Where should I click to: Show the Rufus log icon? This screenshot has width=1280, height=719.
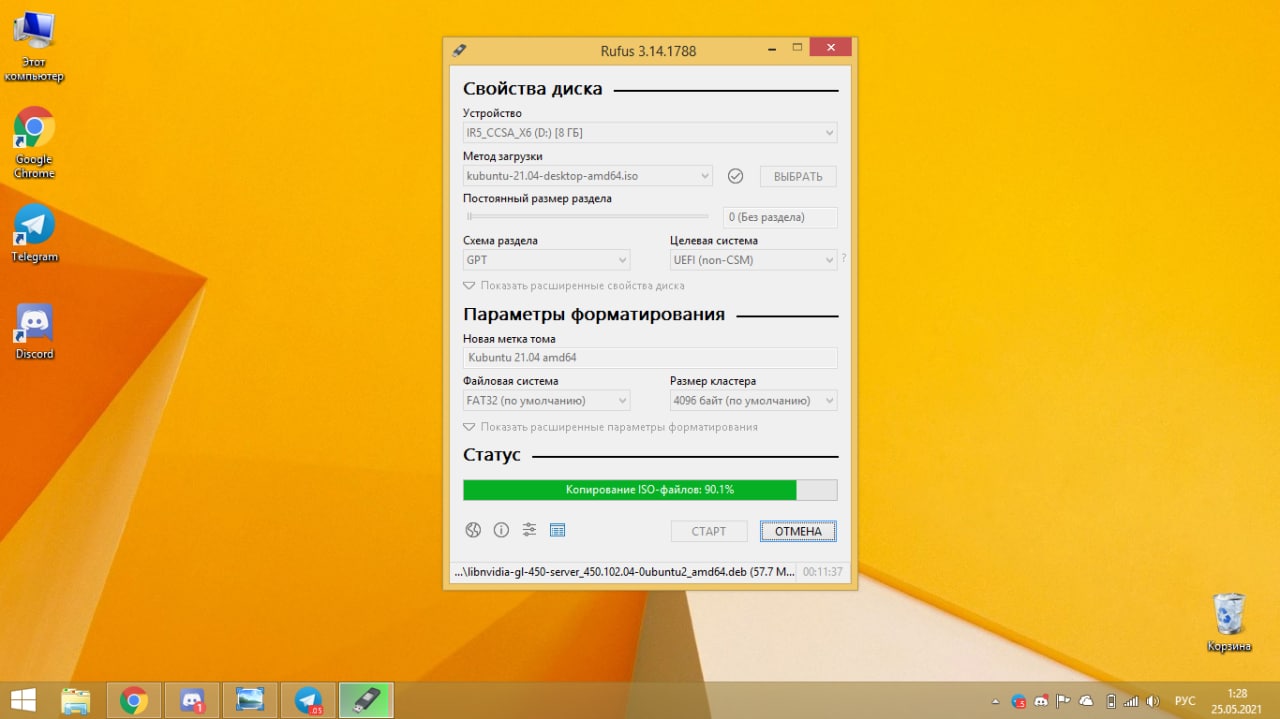[558, 530]
